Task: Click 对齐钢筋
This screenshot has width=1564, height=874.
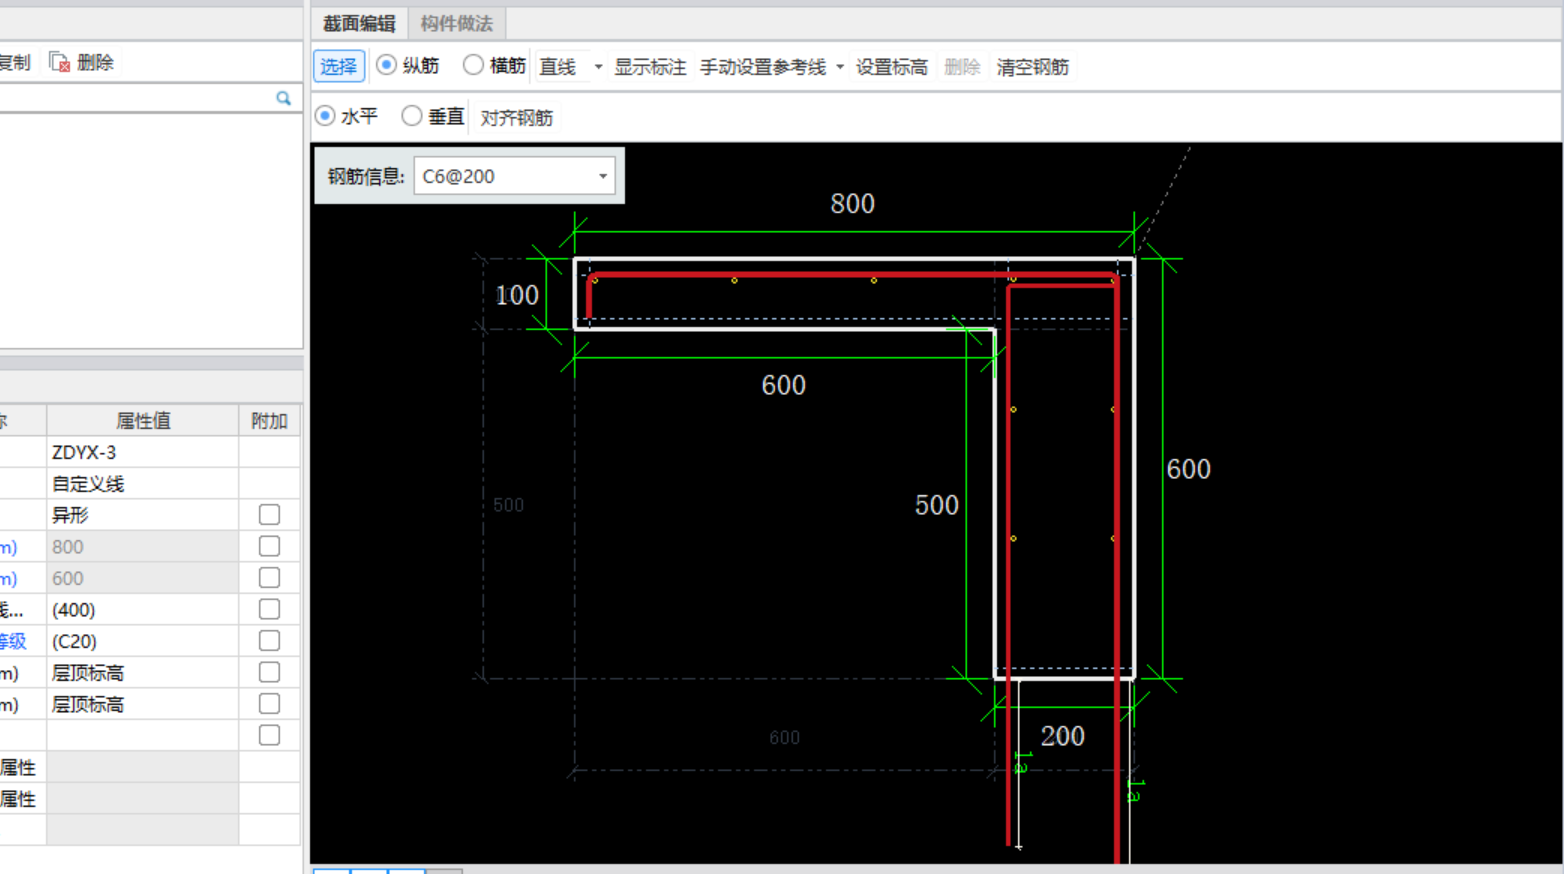Action: pyautogui.click(x=517, y=118)
